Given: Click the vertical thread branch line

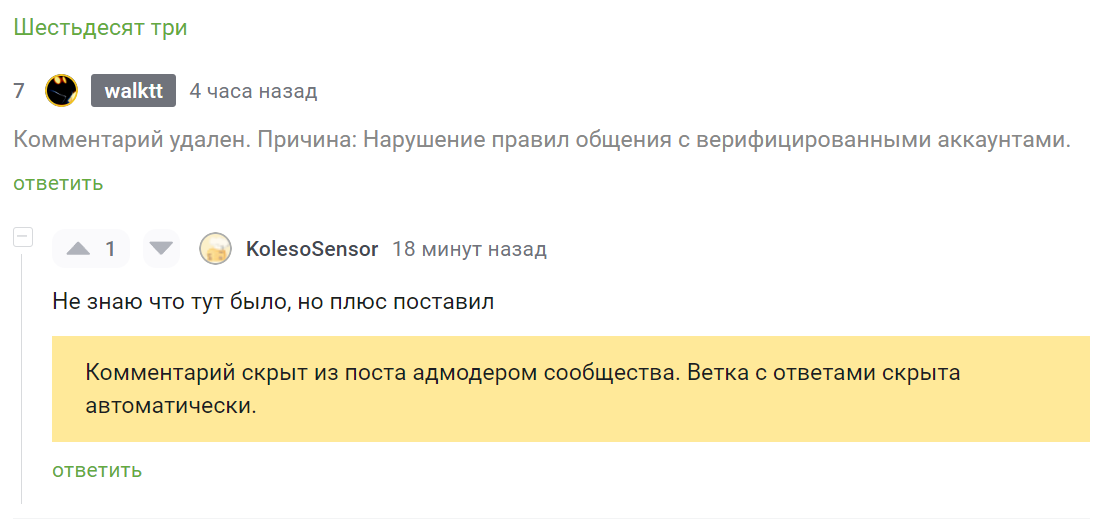Looking at the screenshot, I should click(22, 380).
